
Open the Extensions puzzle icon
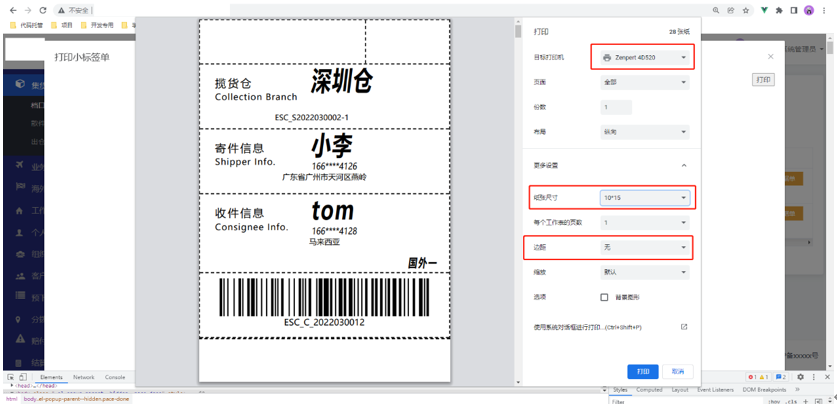pyautogui.click(x=779, y=10)
